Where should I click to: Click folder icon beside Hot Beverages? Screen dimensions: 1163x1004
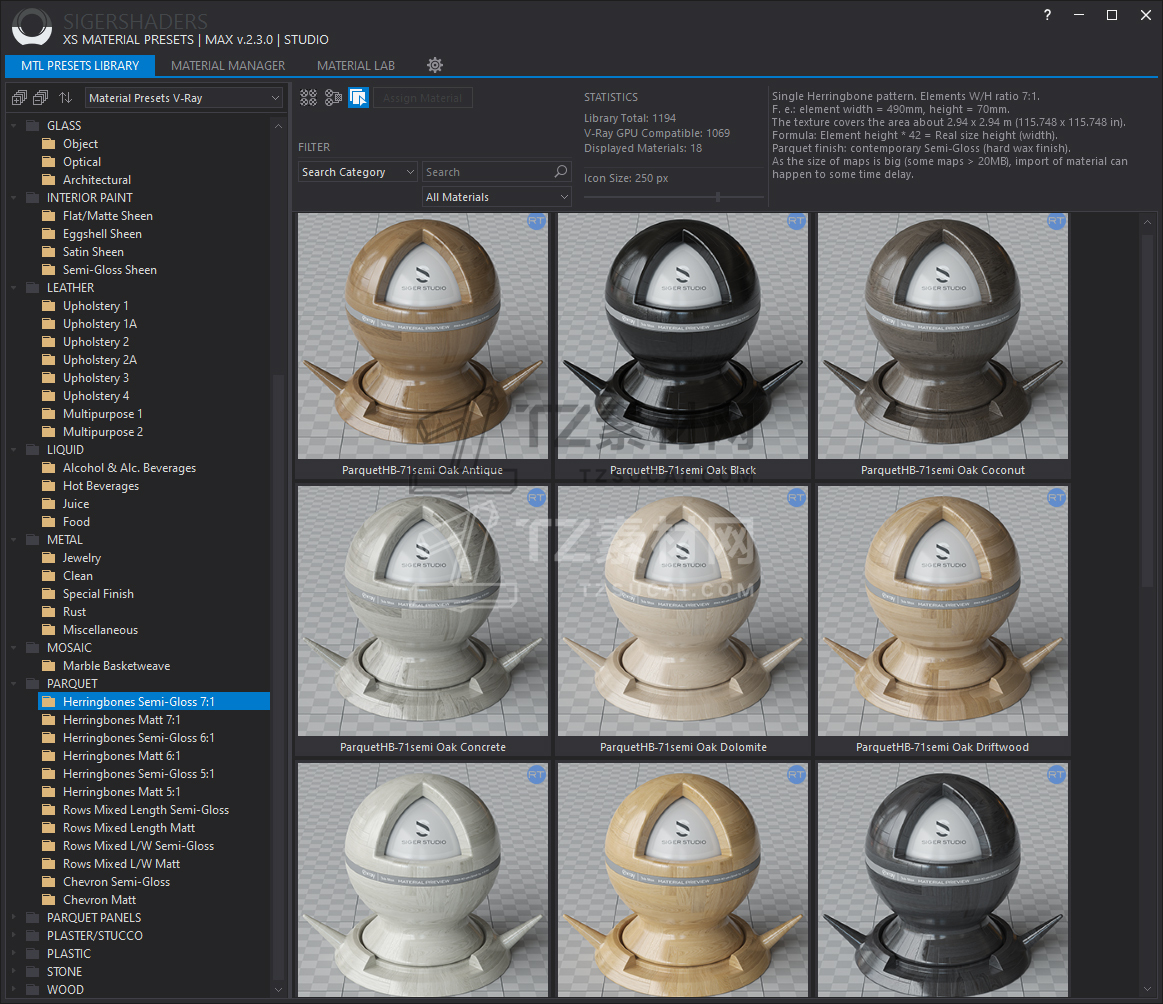pos(49,486)
